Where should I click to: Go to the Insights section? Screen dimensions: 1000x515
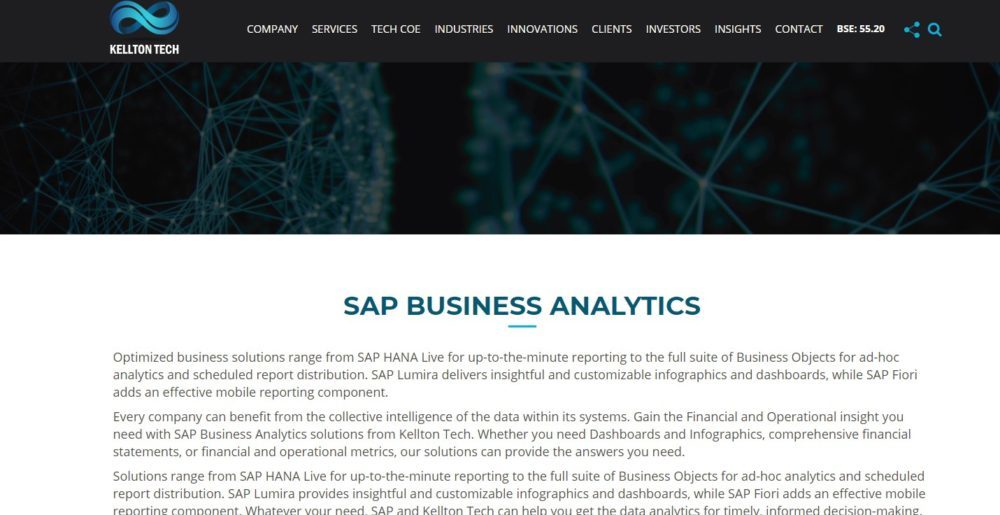coord(738,29)
